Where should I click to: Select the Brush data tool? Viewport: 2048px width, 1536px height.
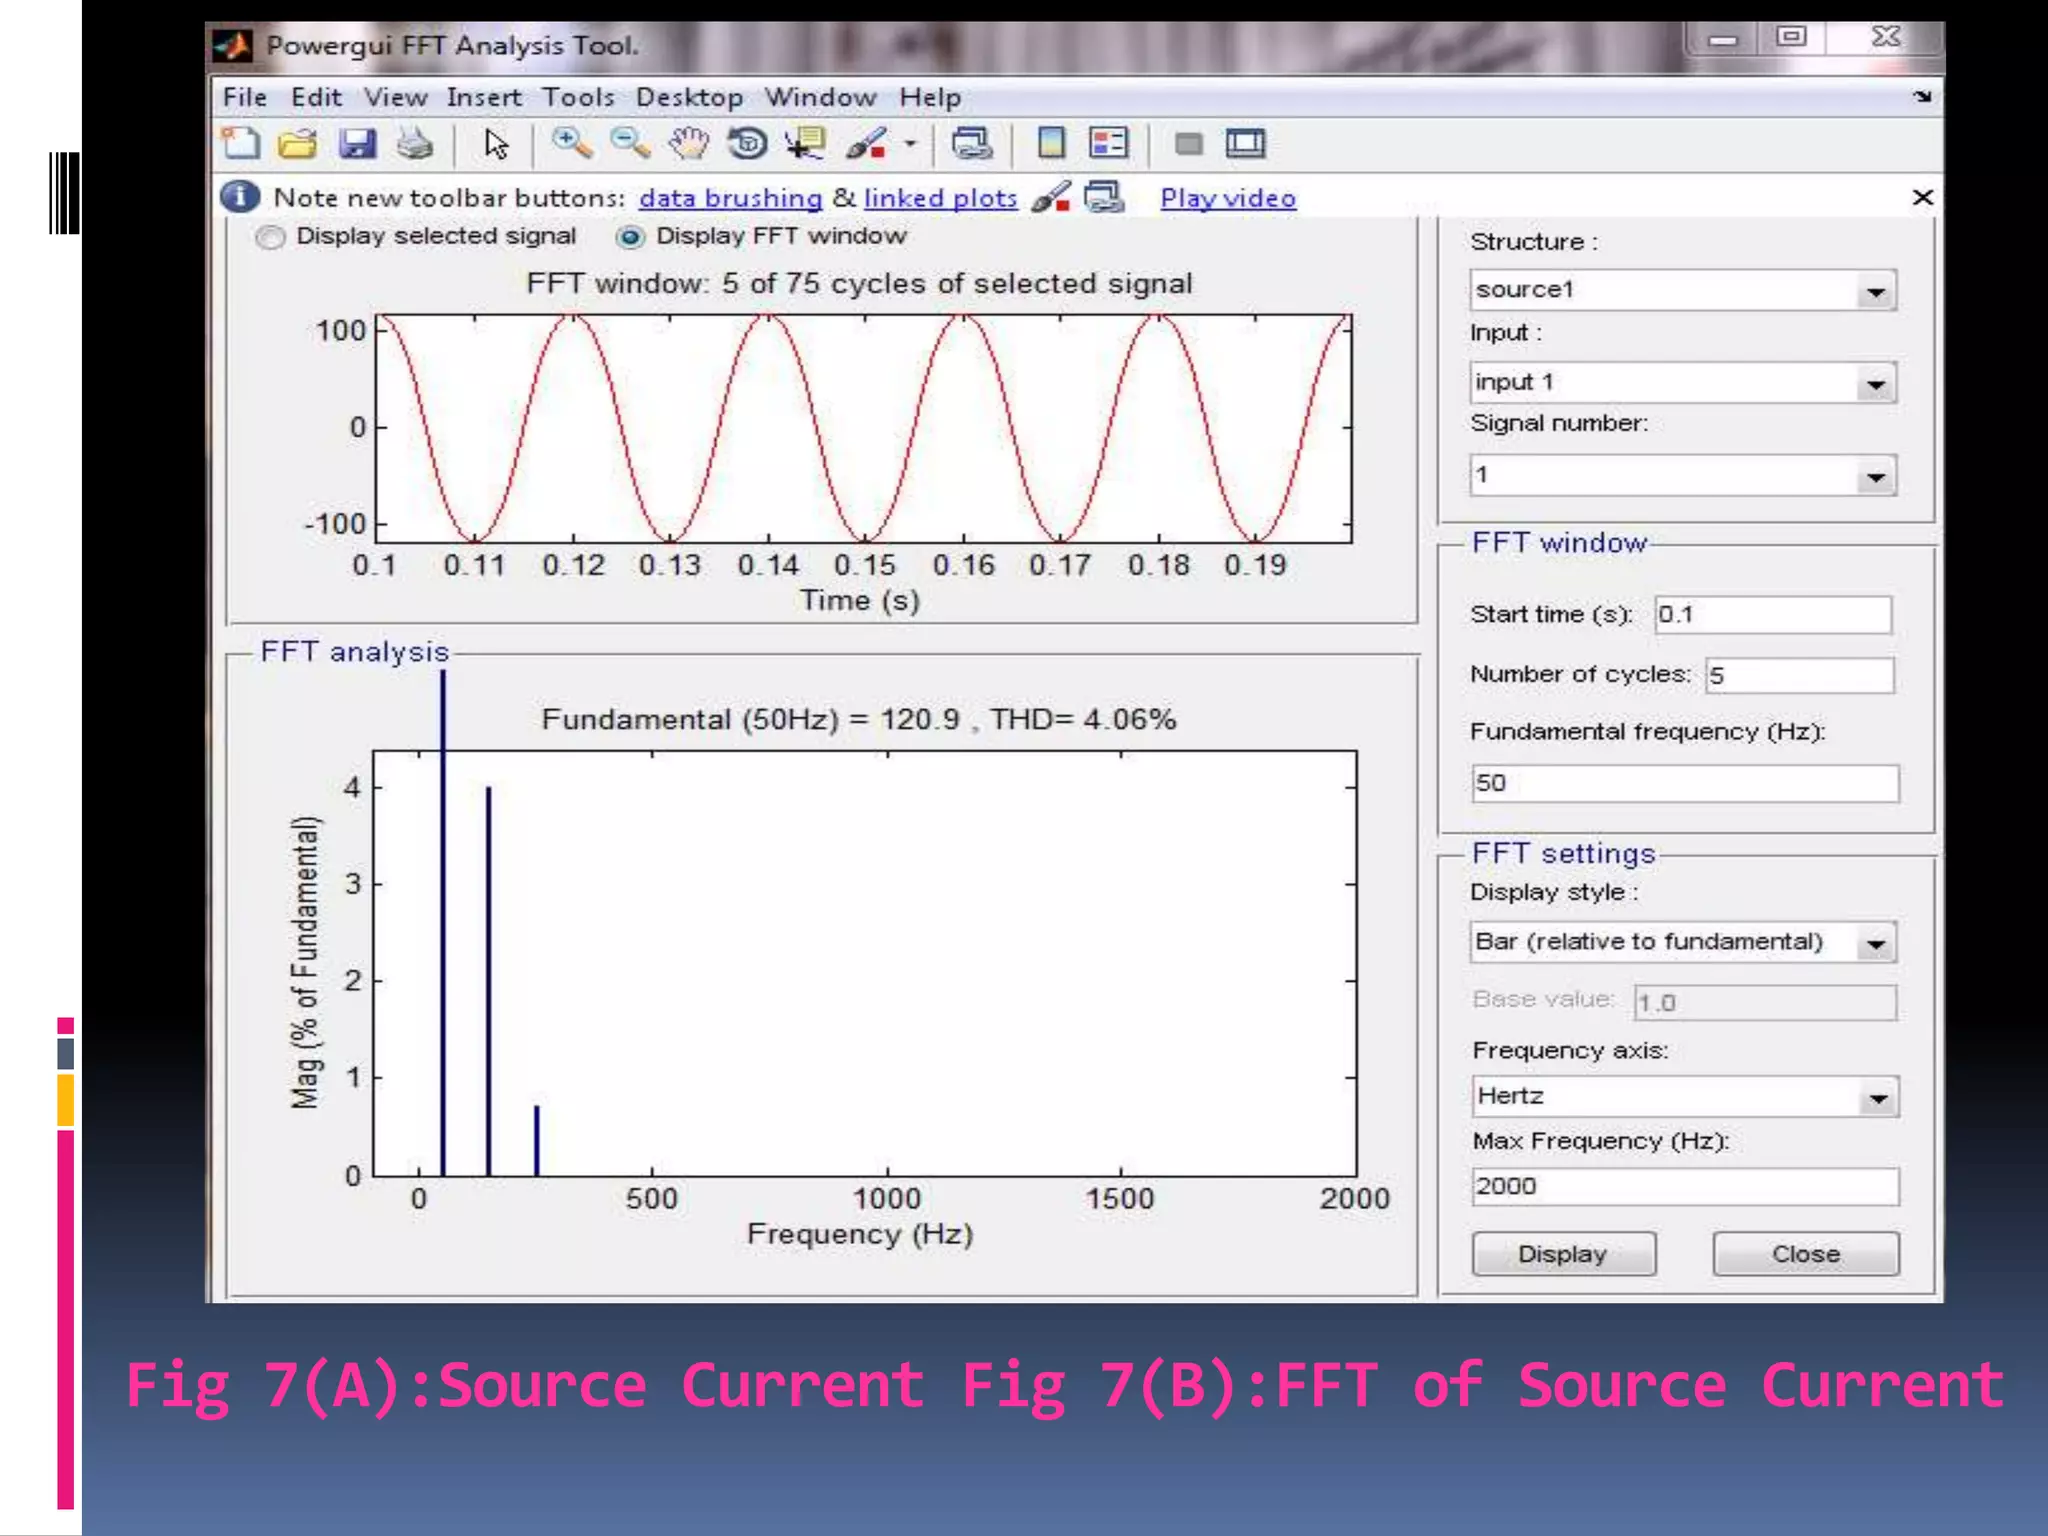click(x=866, y=144)
